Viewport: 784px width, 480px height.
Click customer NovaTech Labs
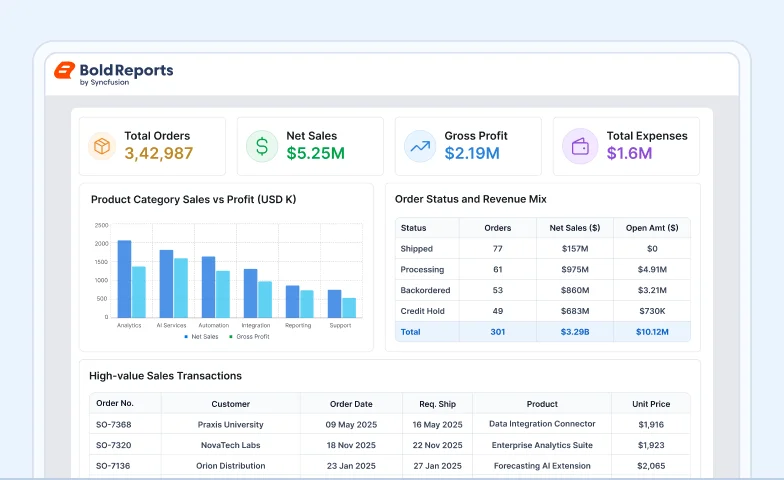[x=230, y=445]
